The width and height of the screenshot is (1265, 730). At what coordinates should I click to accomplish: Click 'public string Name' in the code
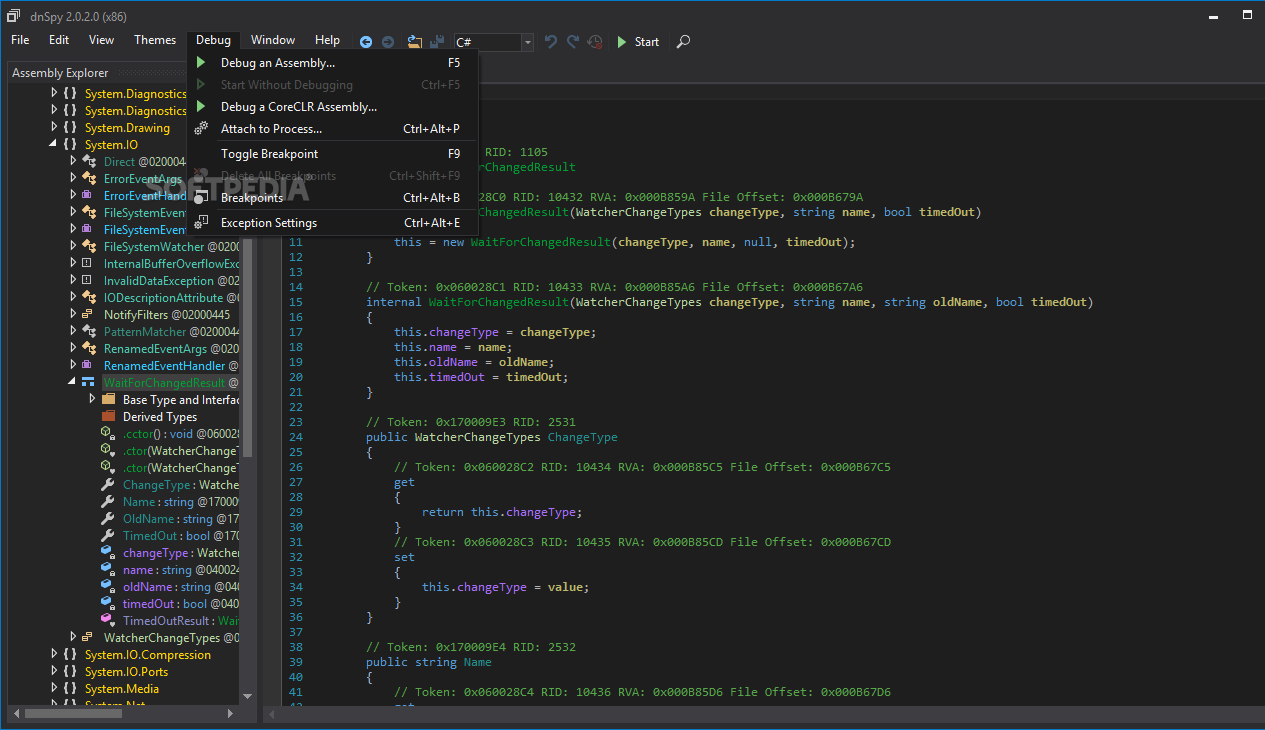point(429,662)
